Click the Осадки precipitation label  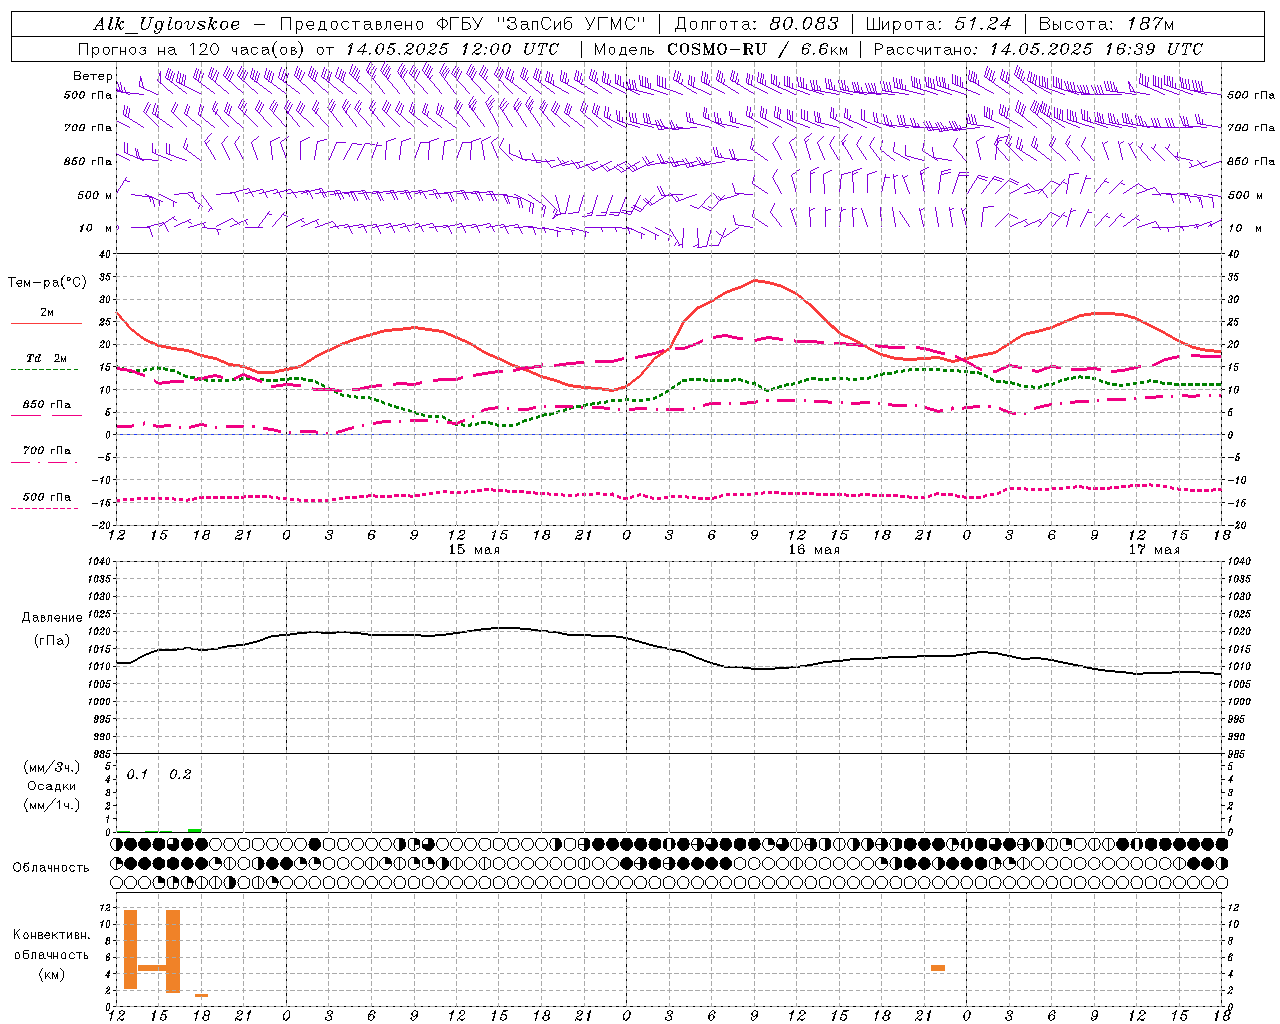(x=52, y=786)
